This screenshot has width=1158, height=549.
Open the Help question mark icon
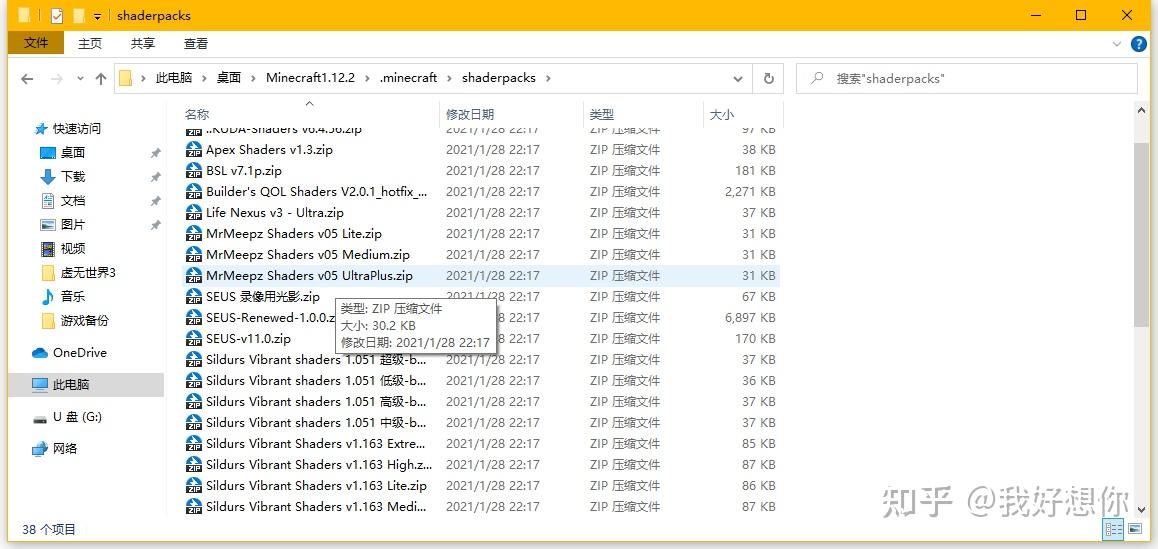(1140, 44)
